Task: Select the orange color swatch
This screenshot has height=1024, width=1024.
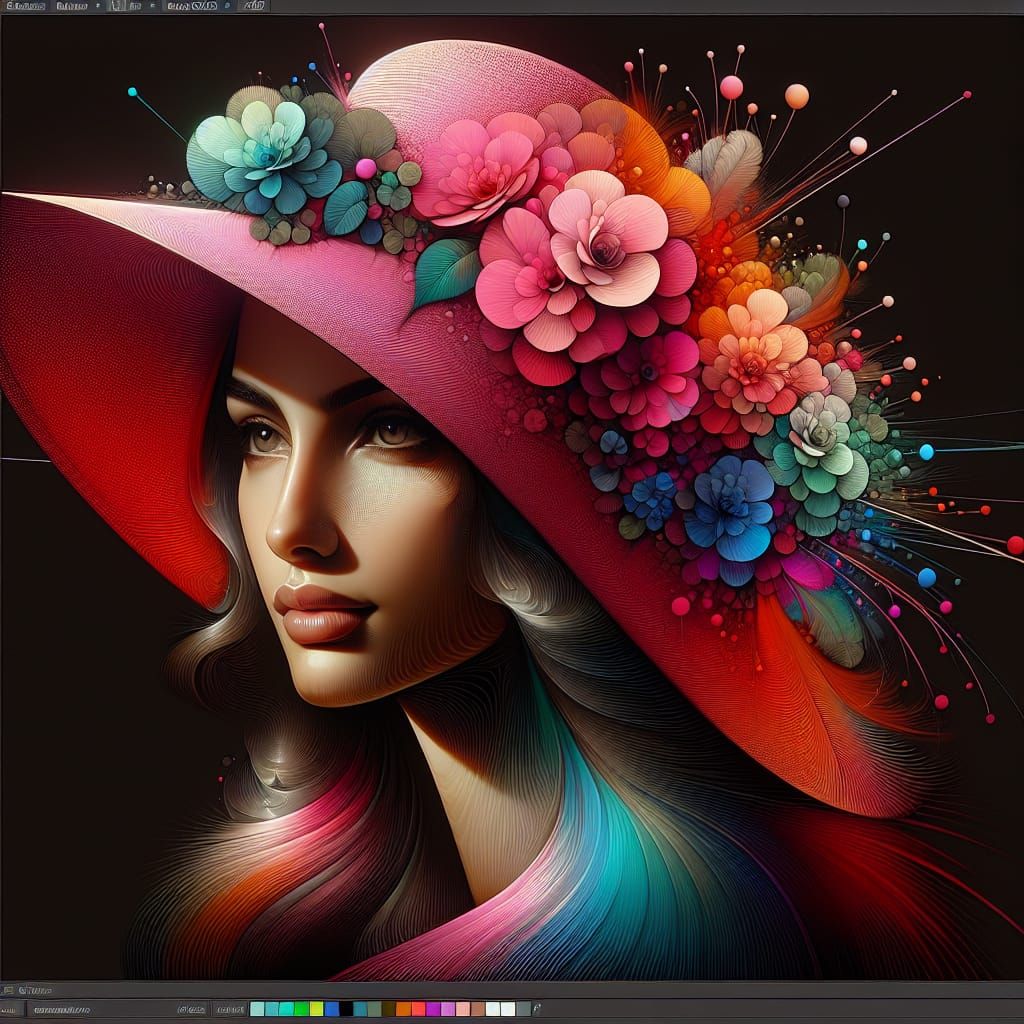Action: (403, 1009)
